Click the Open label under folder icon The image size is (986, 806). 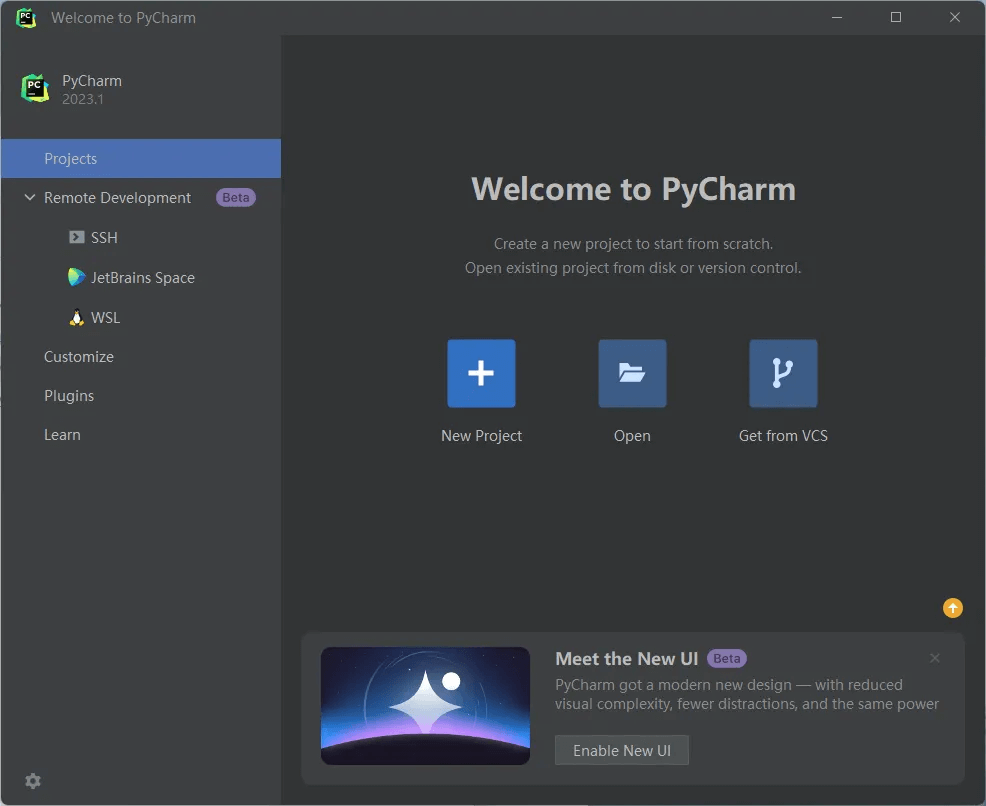pyautogui.click(x=632, y=436)
